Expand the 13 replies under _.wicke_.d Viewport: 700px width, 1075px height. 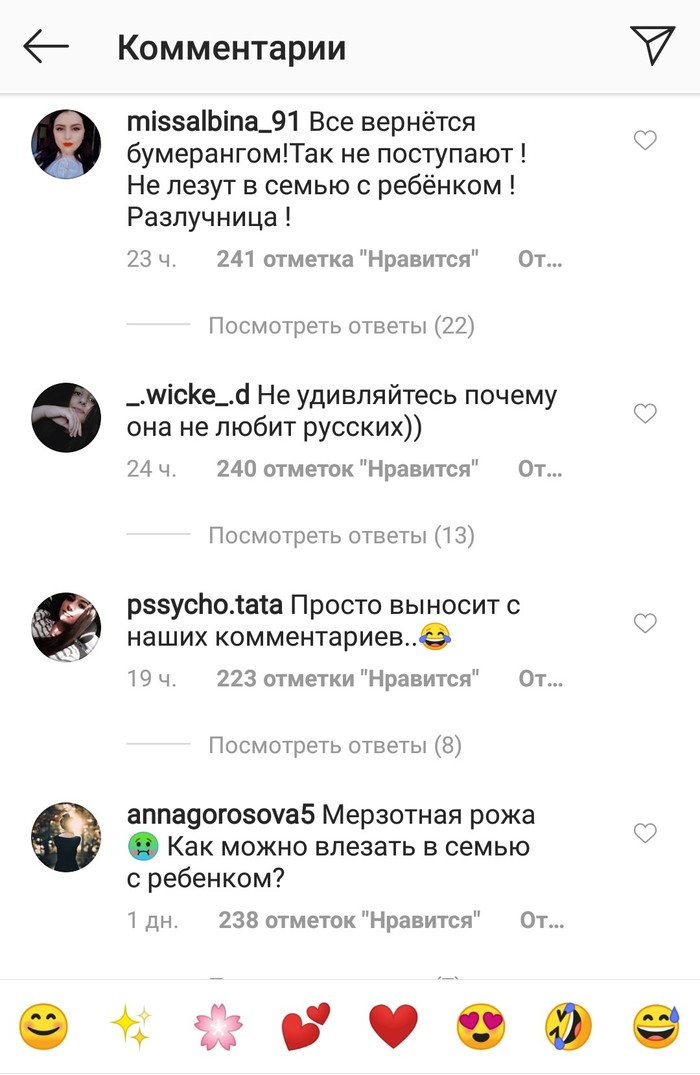coord(341,535)
